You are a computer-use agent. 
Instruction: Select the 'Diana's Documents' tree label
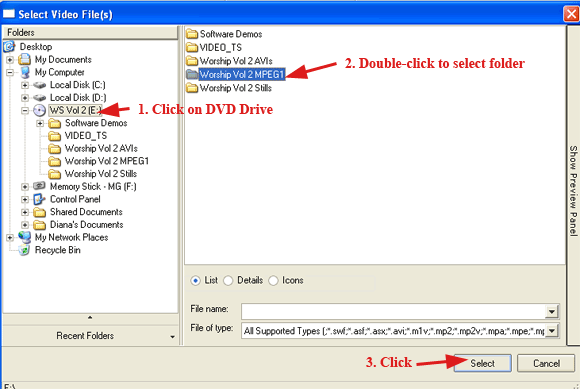[87, 224]
